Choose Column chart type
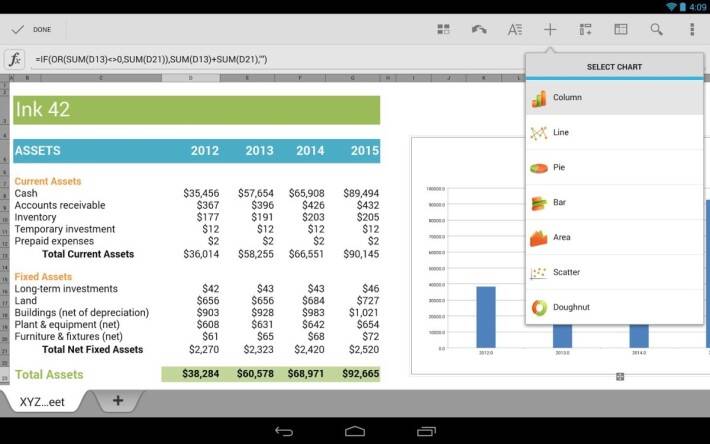710x444 pixels. 614,97
